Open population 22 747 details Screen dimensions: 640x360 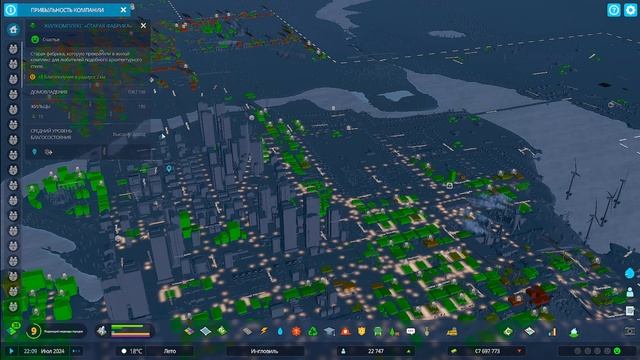coord(375,351)
